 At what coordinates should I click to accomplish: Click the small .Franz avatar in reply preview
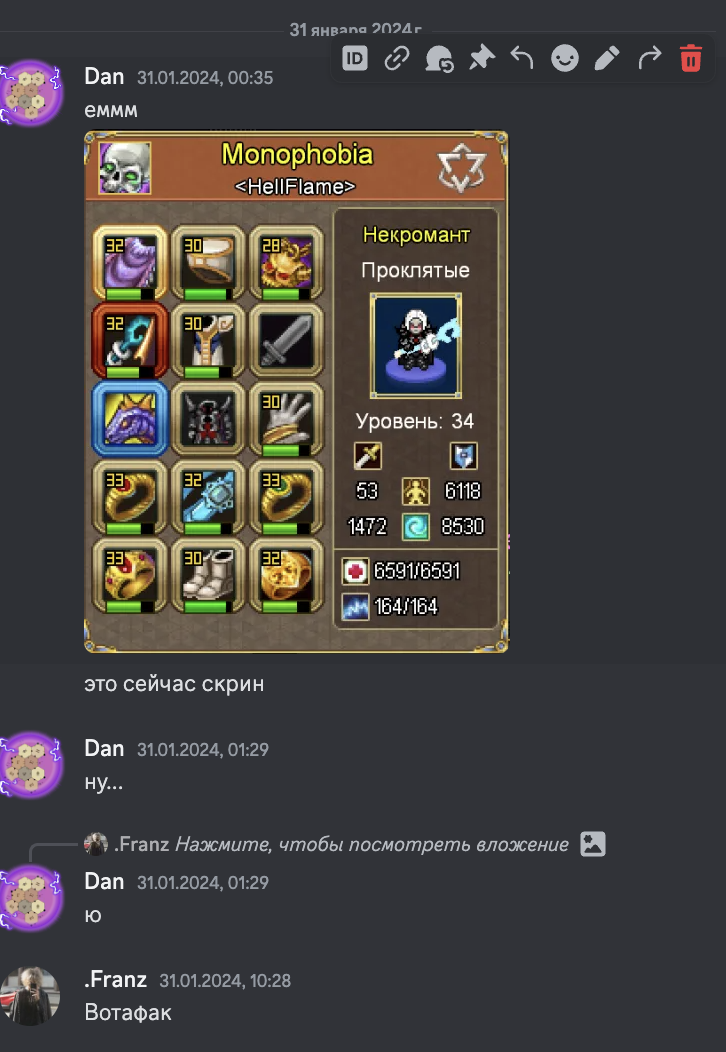pos(95,844)
